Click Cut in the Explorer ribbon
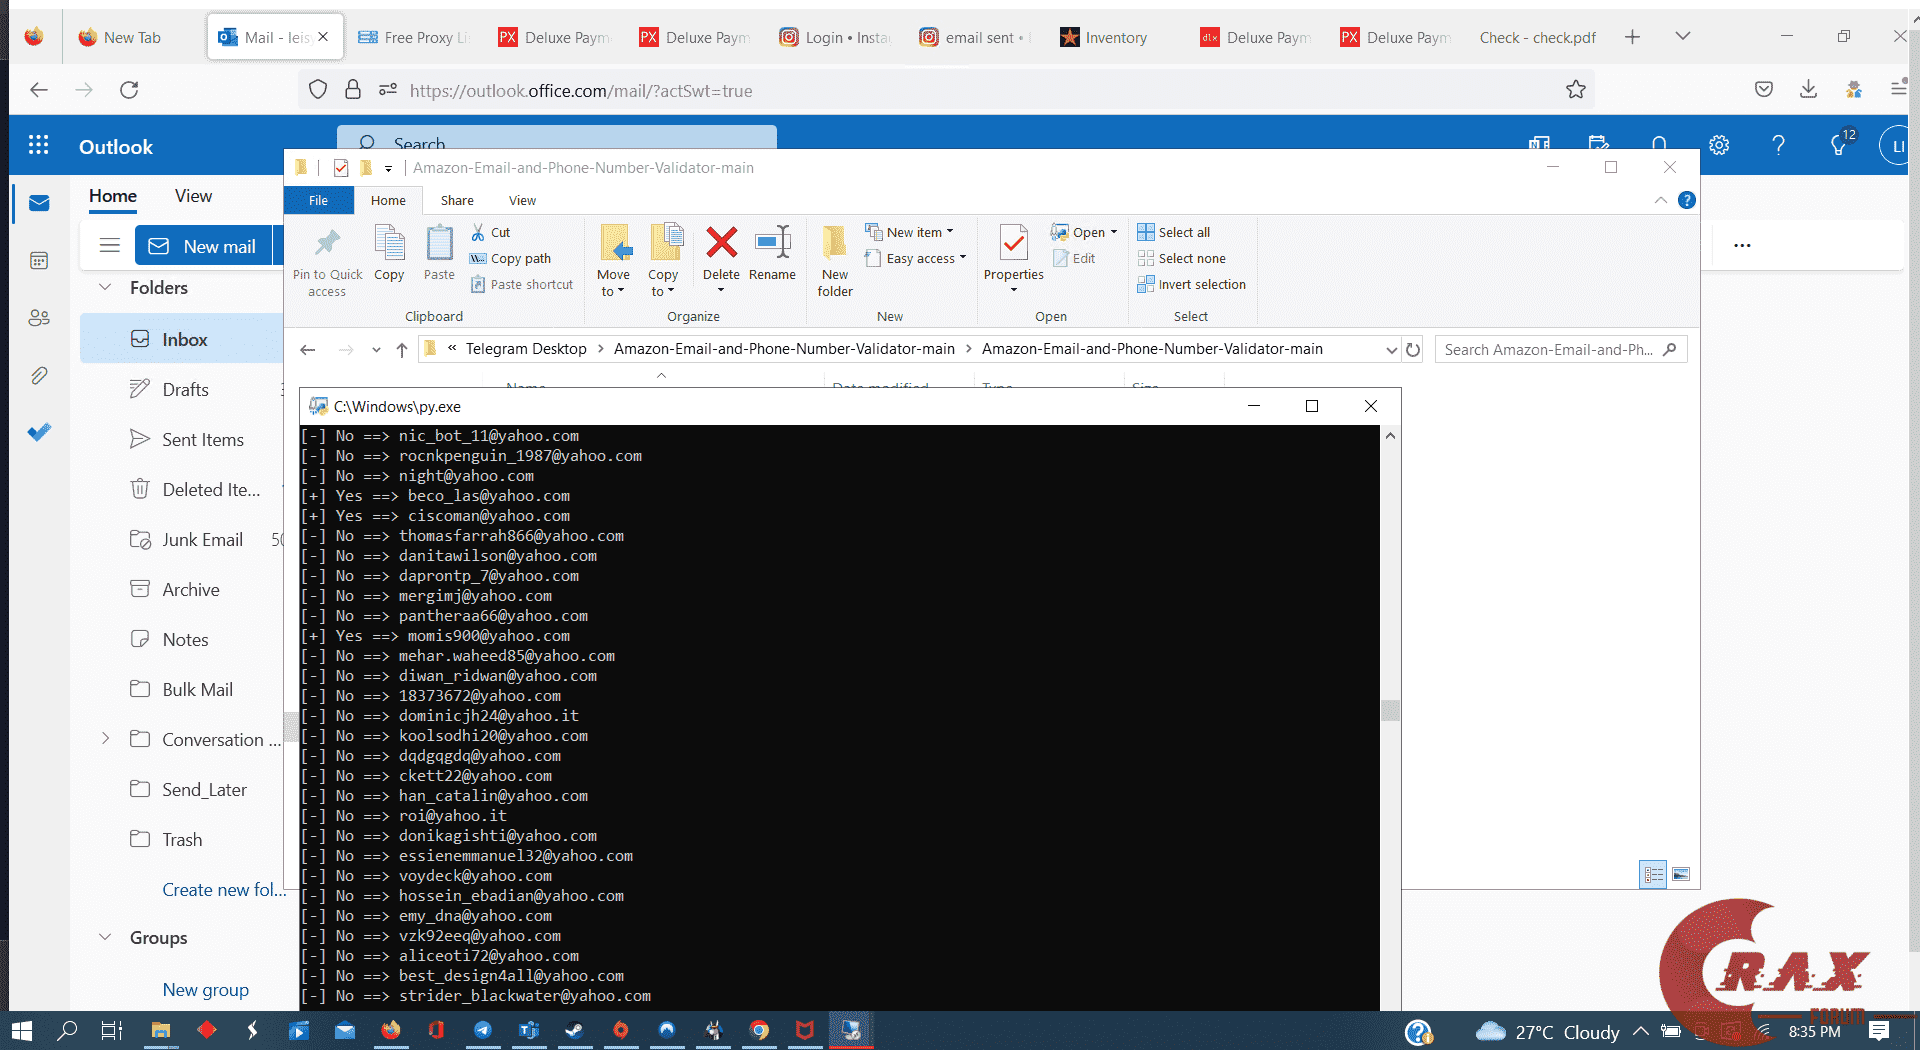The image size is (1920, 1050). click(x=491, y=232)
